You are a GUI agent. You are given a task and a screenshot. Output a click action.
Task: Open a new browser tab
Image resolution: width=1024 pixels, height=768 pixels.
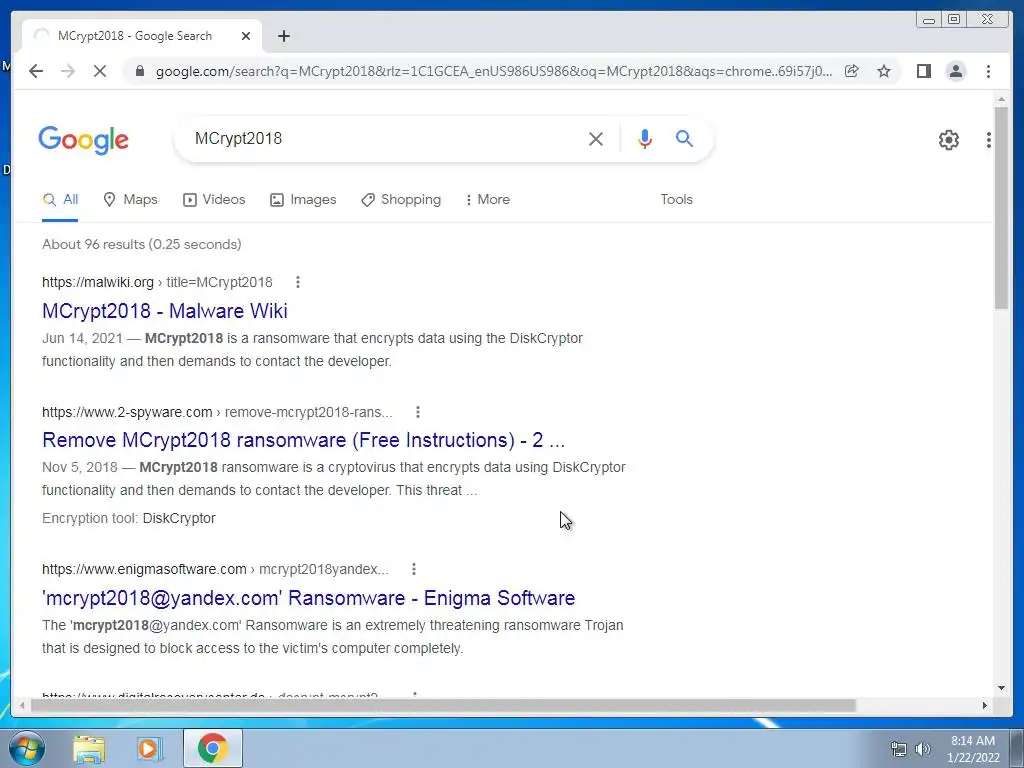(283, 36)
